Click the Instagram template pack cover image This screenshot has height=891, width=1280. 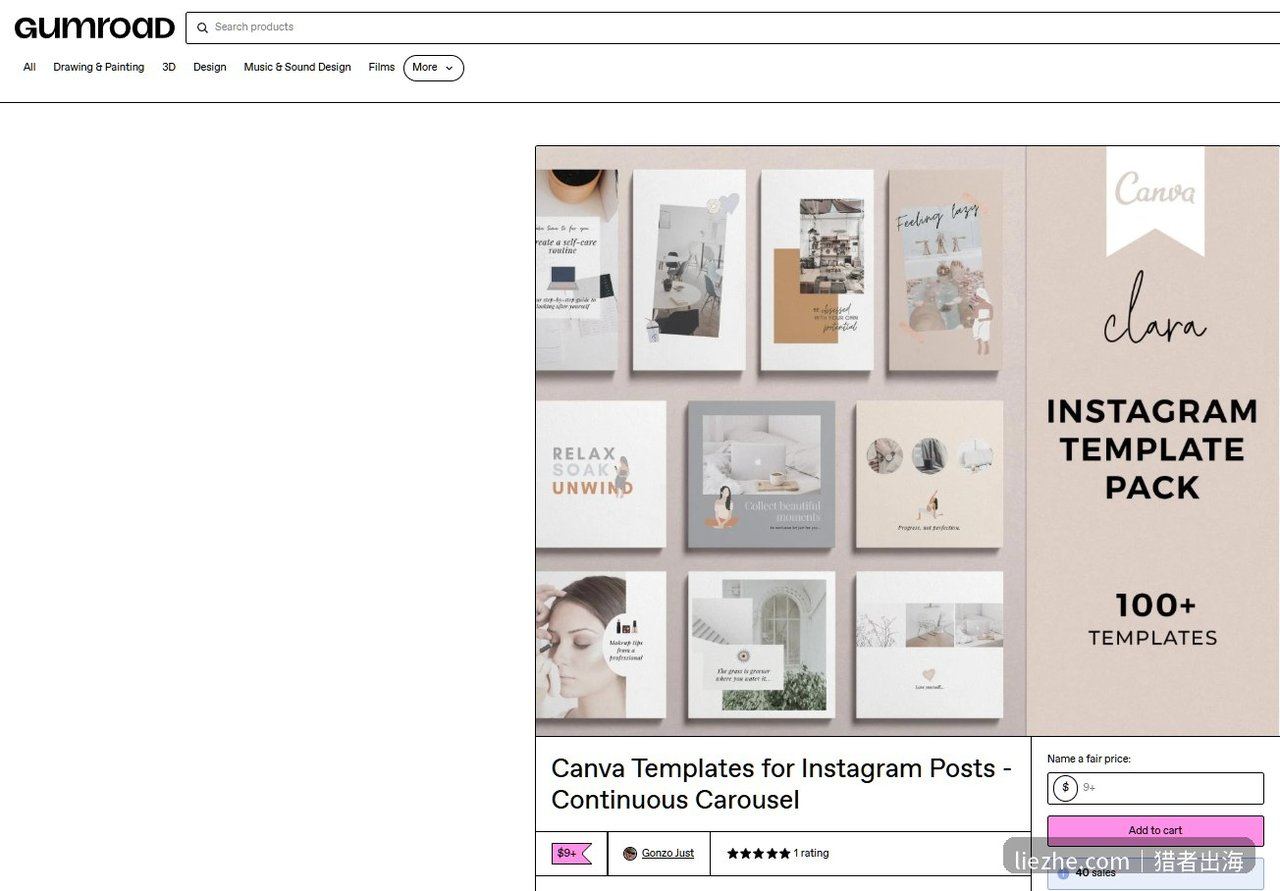click(x=907, y=441)
